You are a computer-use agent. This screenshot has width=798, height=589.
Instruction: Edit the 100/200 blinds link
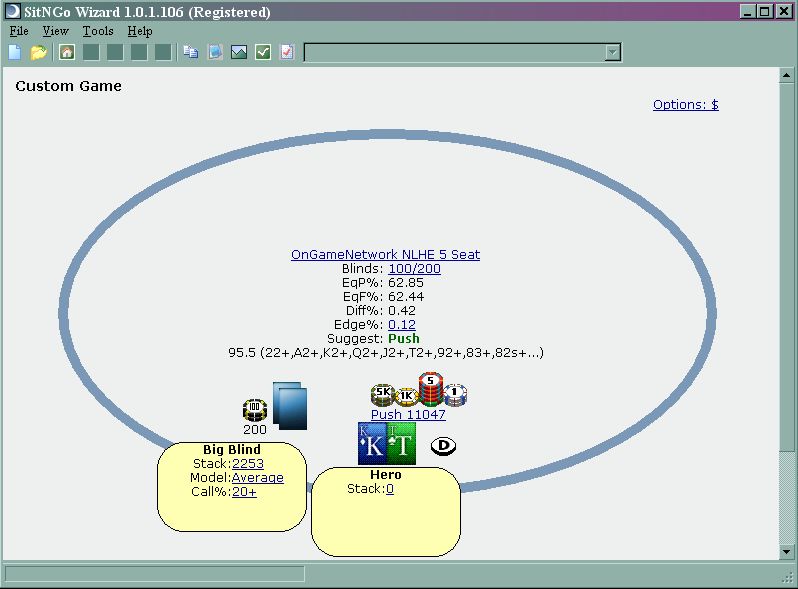tap(414, 268)
